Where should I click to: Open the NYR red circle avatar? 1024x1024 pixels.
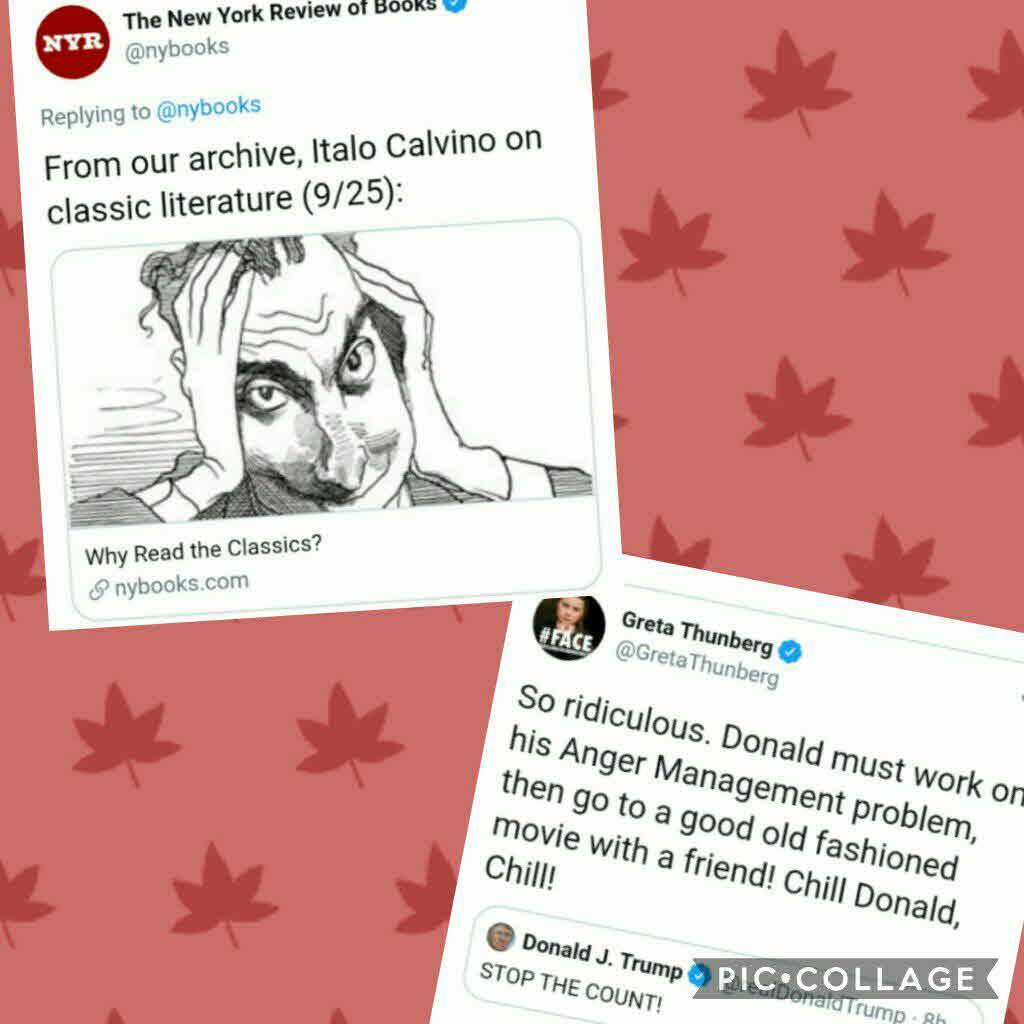pos(72,42)
